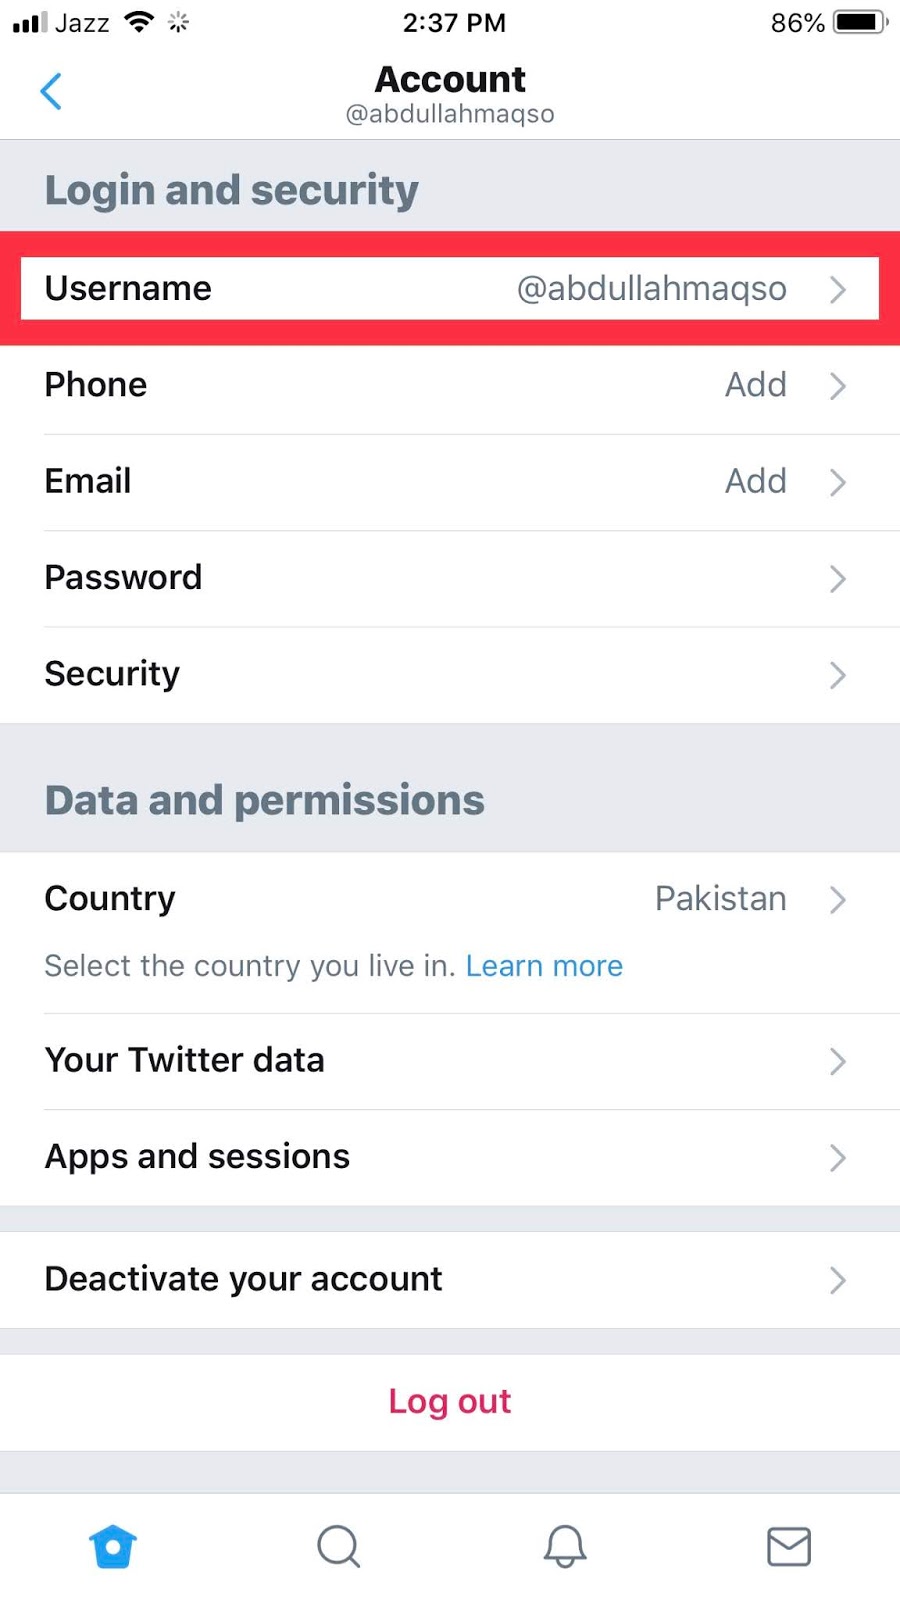Open the Messages envelope icon
This screenshot has width=900, height=1600.
pos(789,1546)
